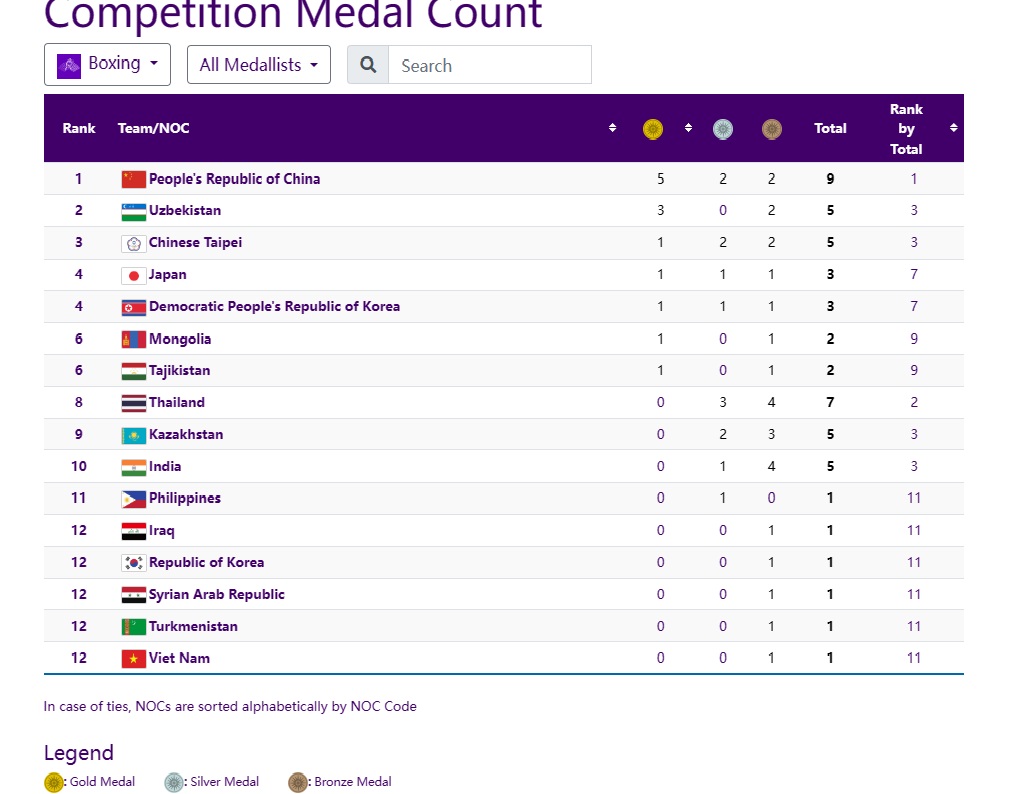
Task: Sort by Team/NOC column arrows
Action: click(612, 128)
